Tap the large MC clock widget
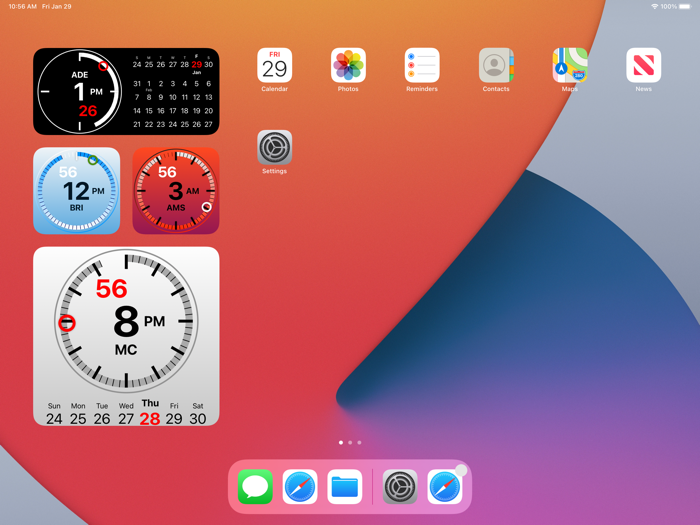 pos(126,336)
